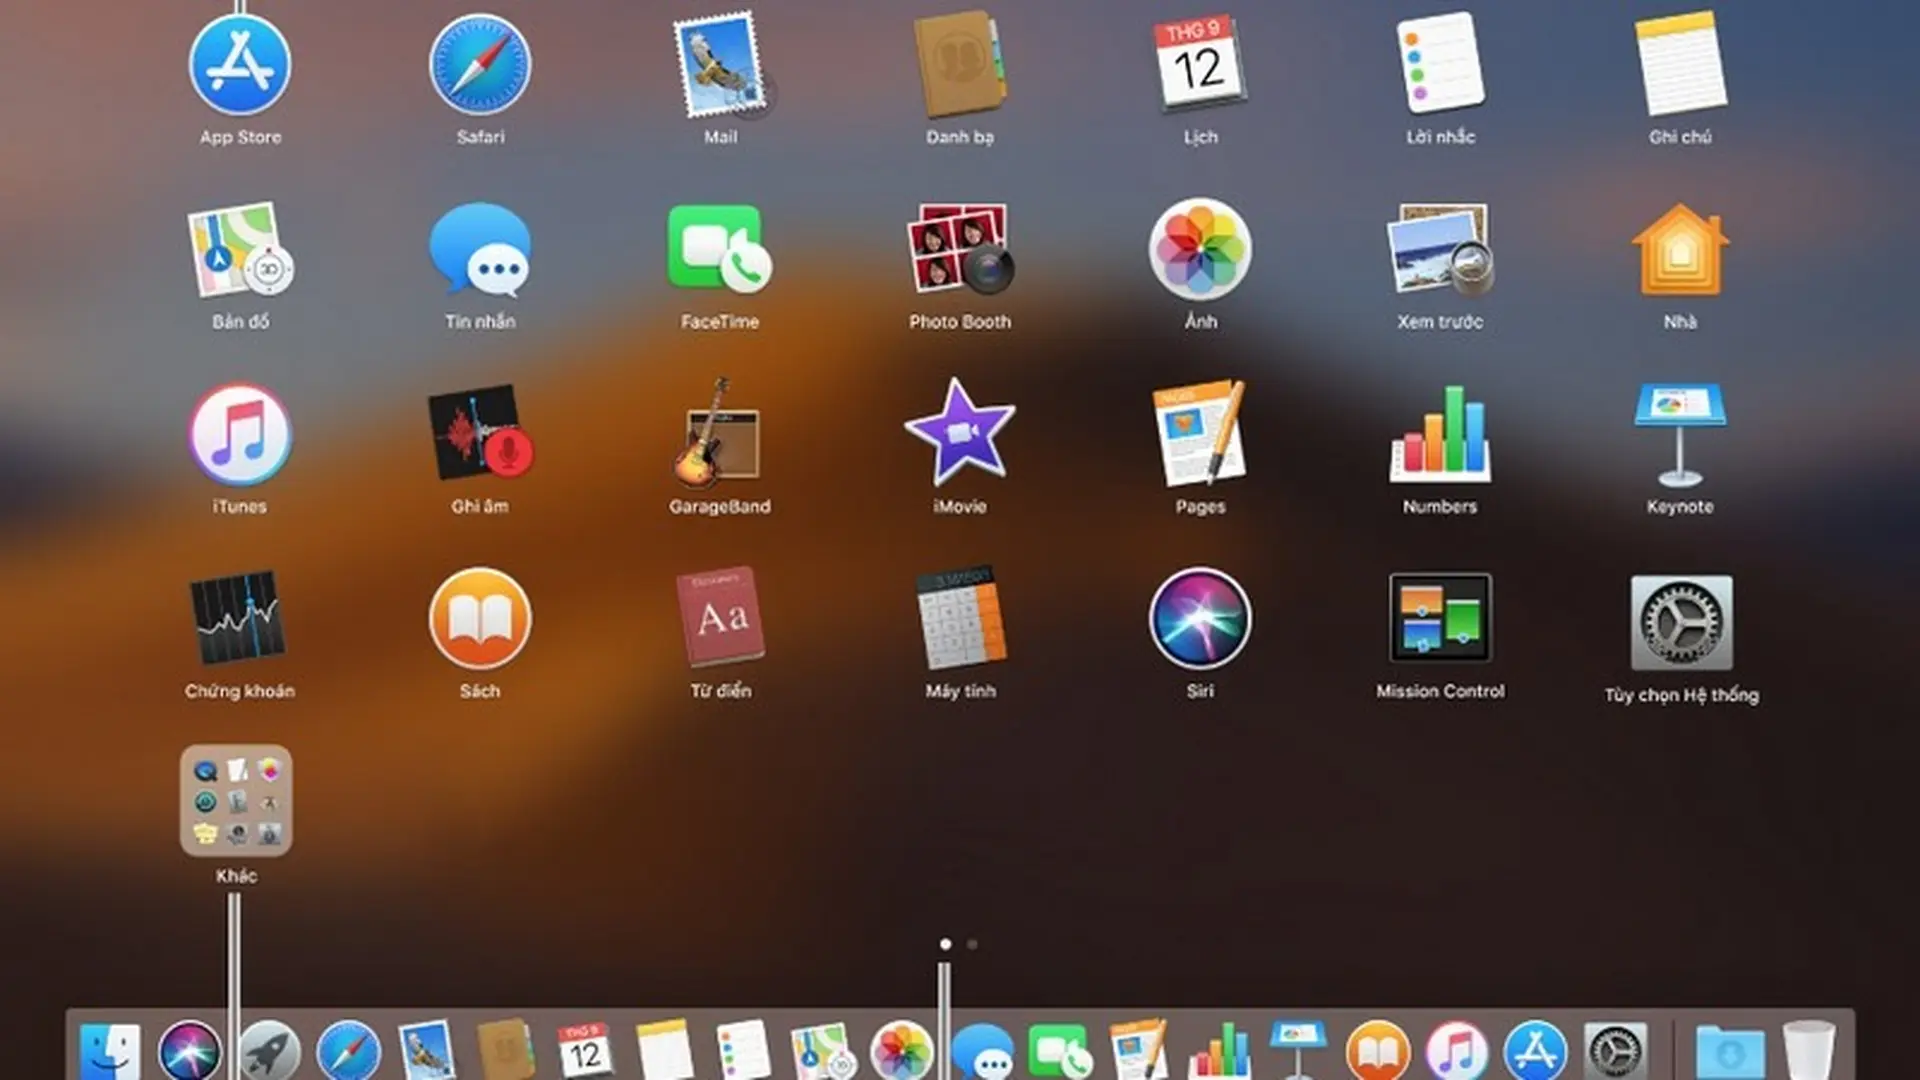1920x1080 pixels.
Task: Open Photo Booth app
Action: coord(960,250)
